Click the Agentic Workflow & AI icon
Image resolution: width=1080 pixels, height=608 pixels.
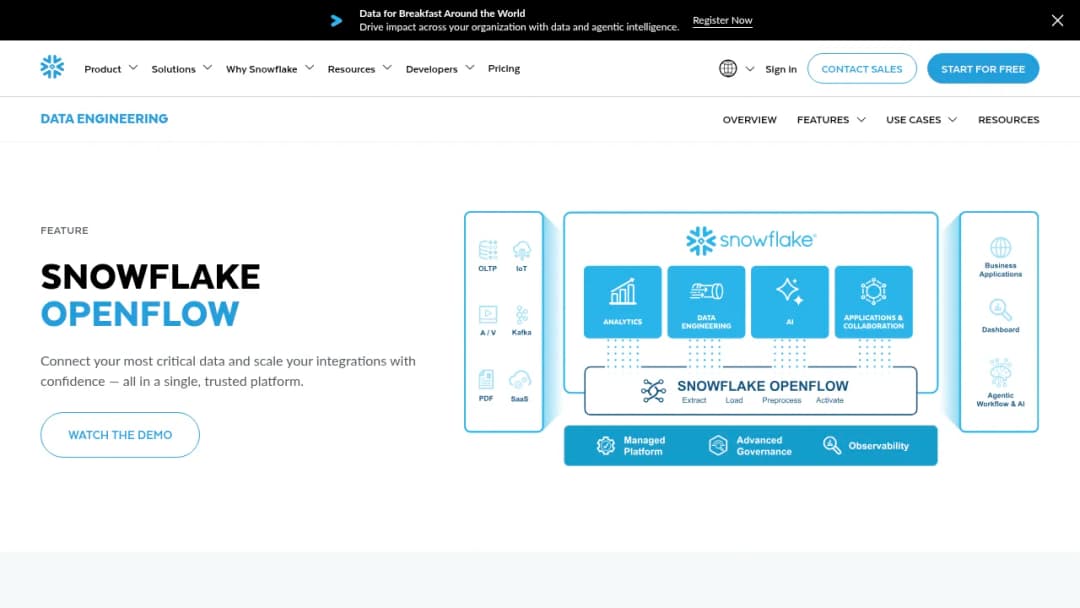click(1000, 373)
